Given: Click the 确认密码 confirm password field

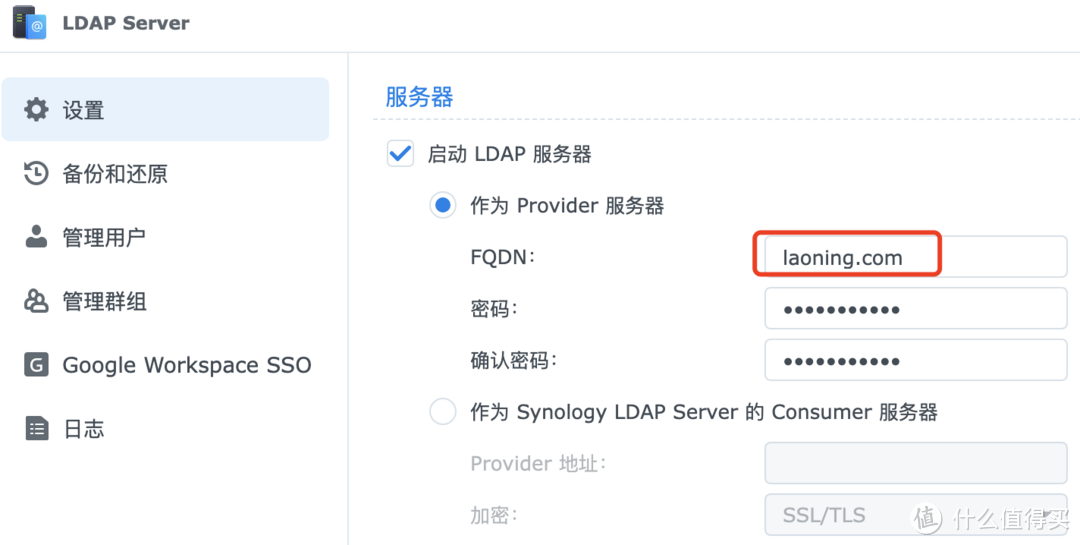Looking at the screenshot, I should tap(915, 360).
